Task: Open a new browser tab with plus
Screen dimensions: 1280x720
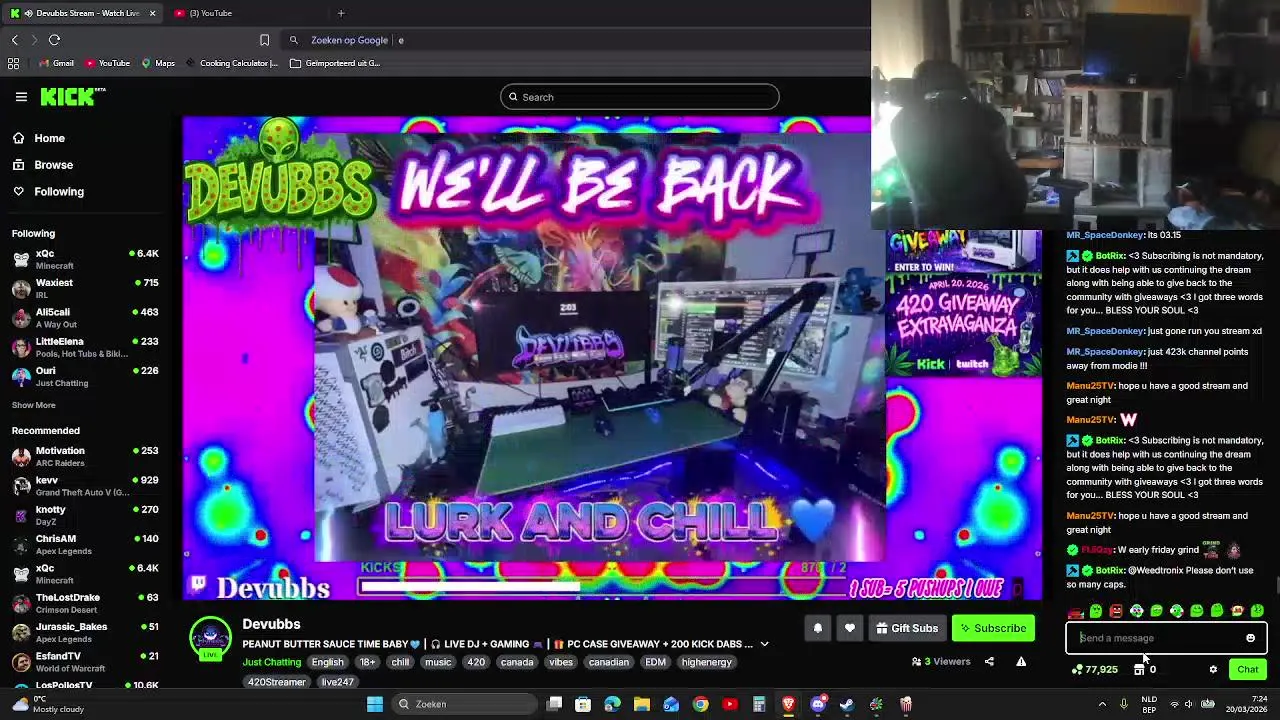Action: pyautogui.click(x=341, y=13)
